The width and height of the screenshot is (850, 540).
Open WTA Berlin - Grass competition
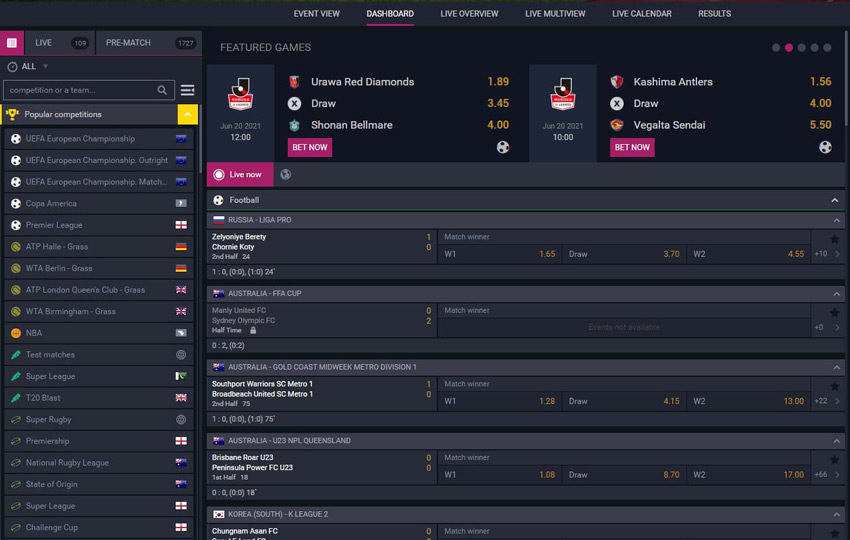99,268
